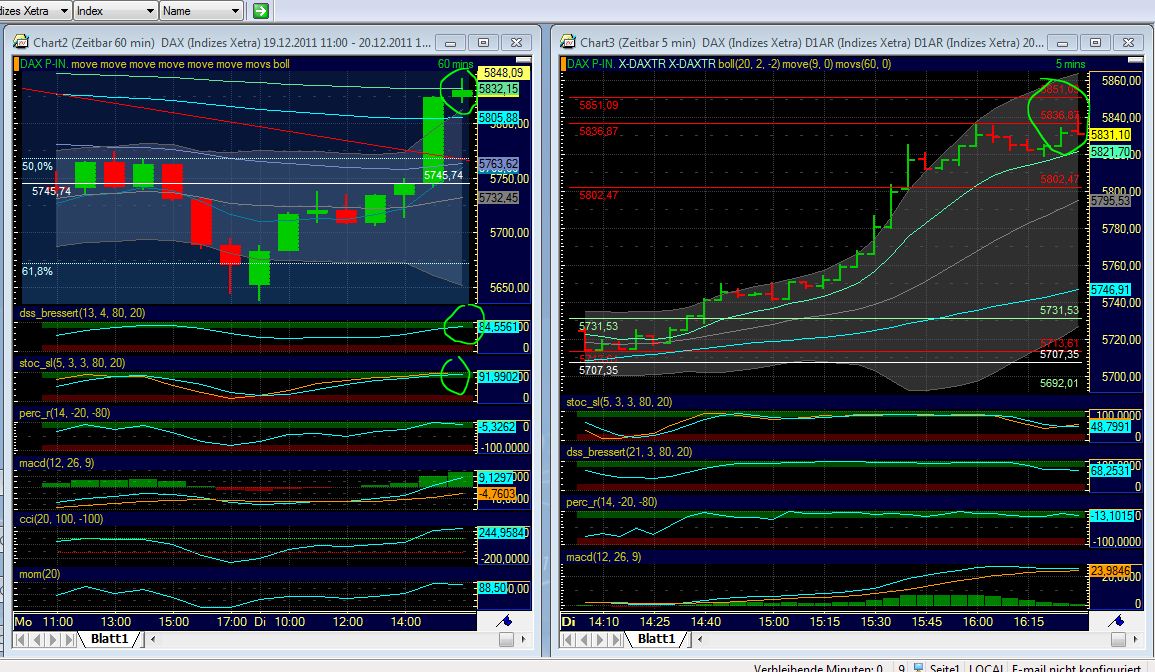The image size is (1155, 672).
Task: Click the candlestick chart icon in Chart3 title bar
Action: coord(565,41)
